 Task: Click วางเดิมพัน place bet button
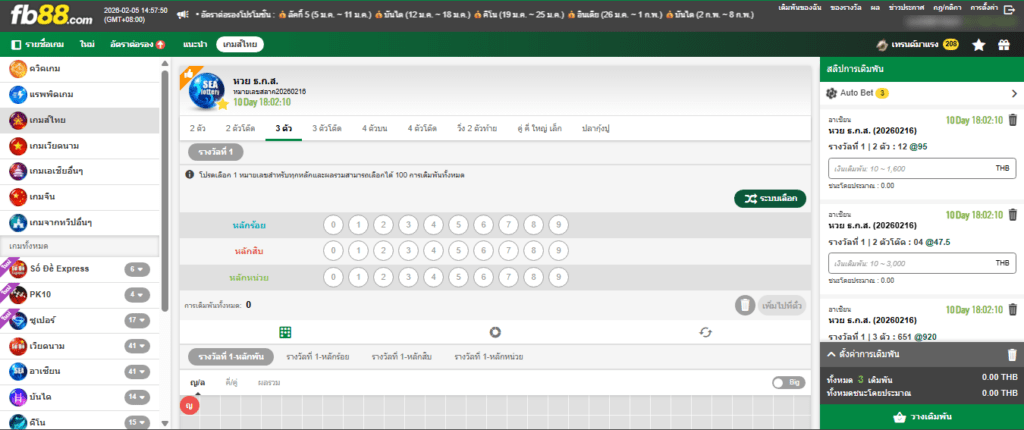point(921,417)
